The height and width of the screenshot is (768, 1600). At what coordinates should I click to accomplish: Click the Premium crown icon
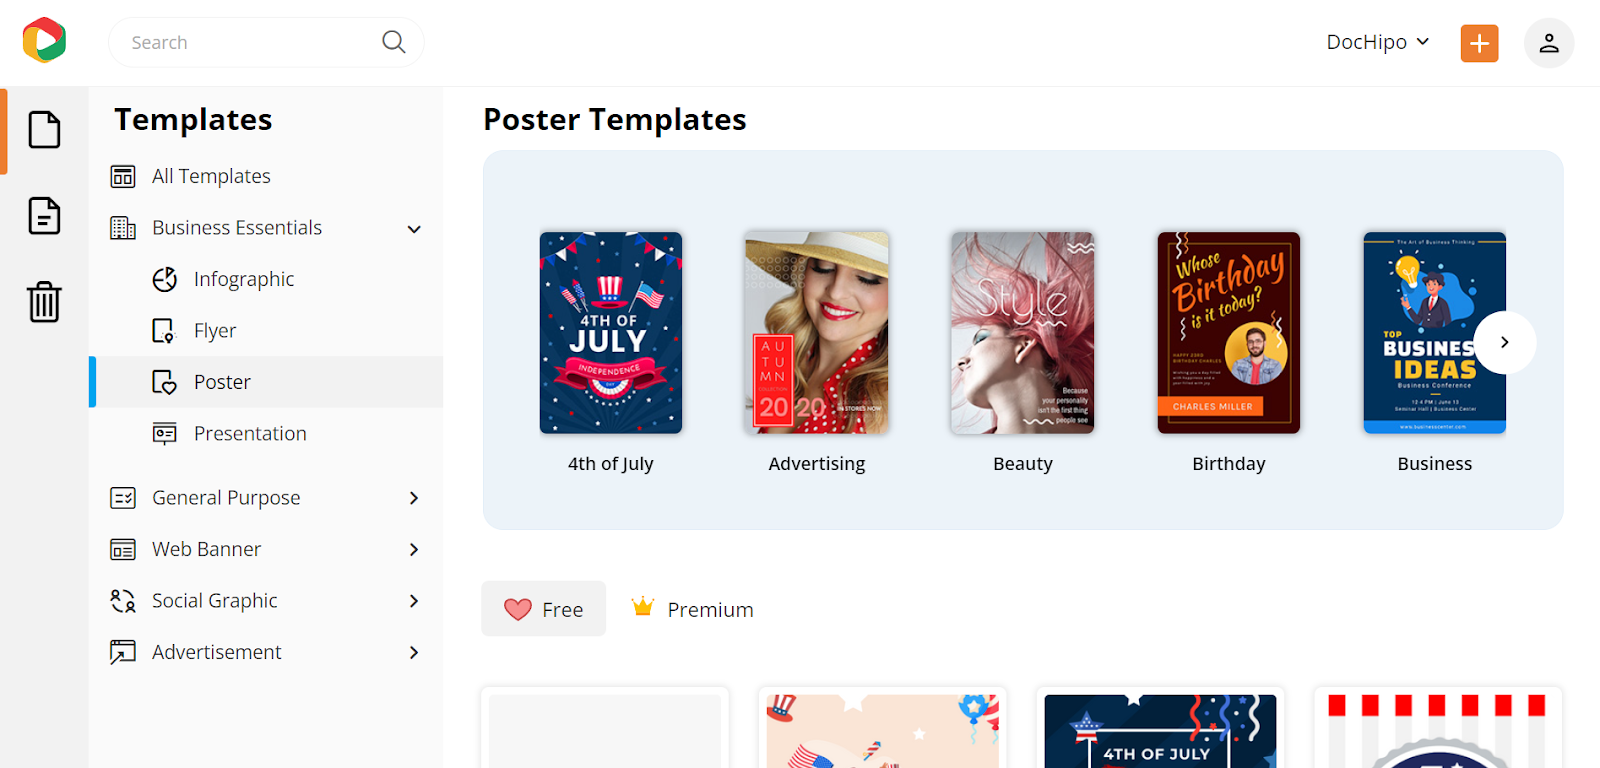[x=643, y=606]
